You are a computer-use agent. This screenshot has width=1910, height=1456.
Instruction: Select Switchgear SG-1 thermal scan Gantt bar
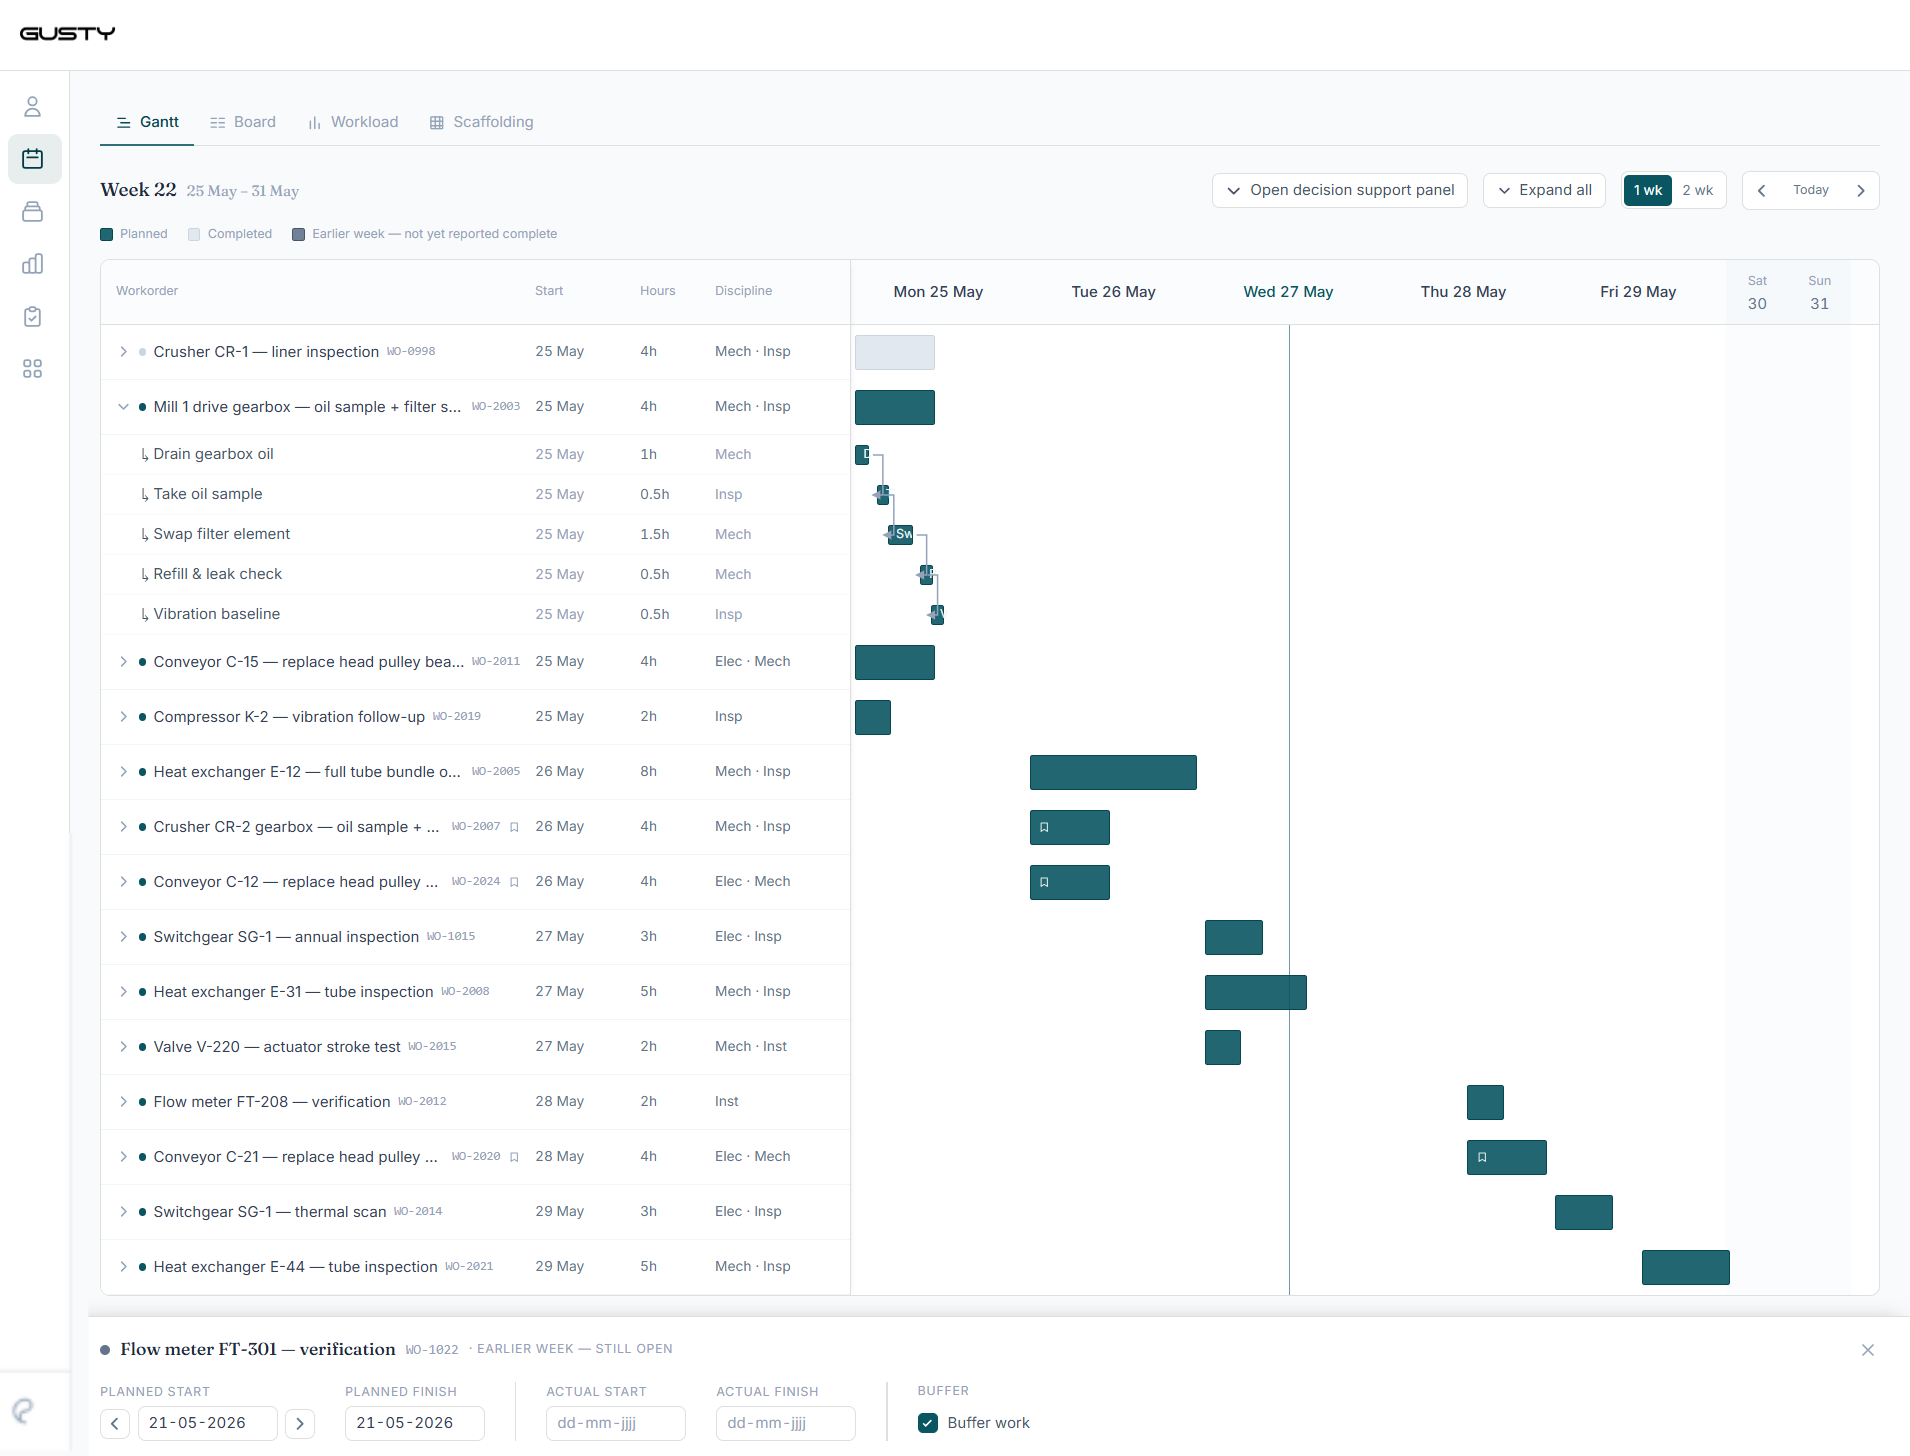click(1584, 1213)
